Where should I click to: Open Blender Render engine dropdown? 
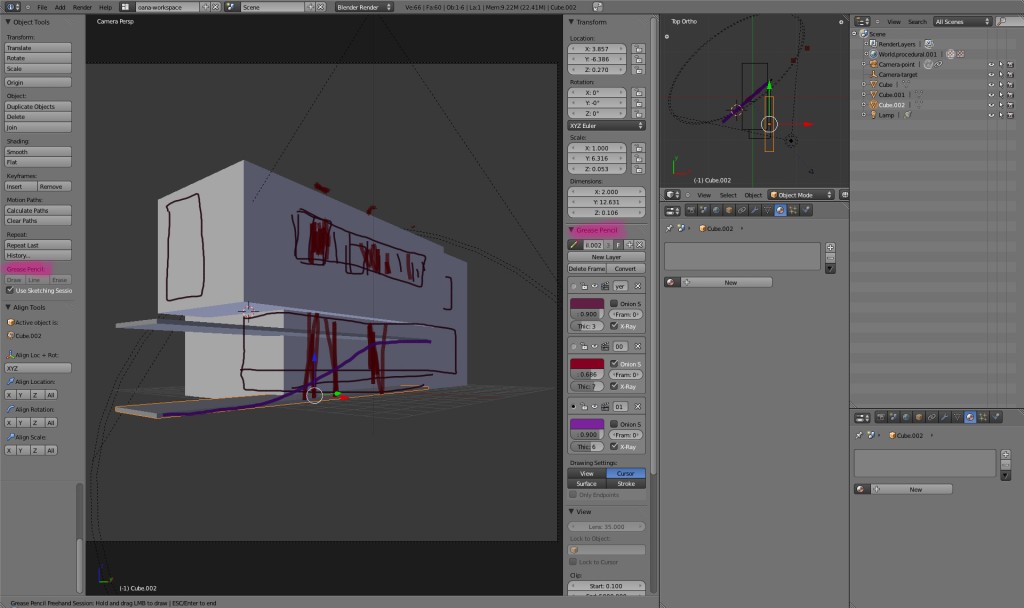364,7
